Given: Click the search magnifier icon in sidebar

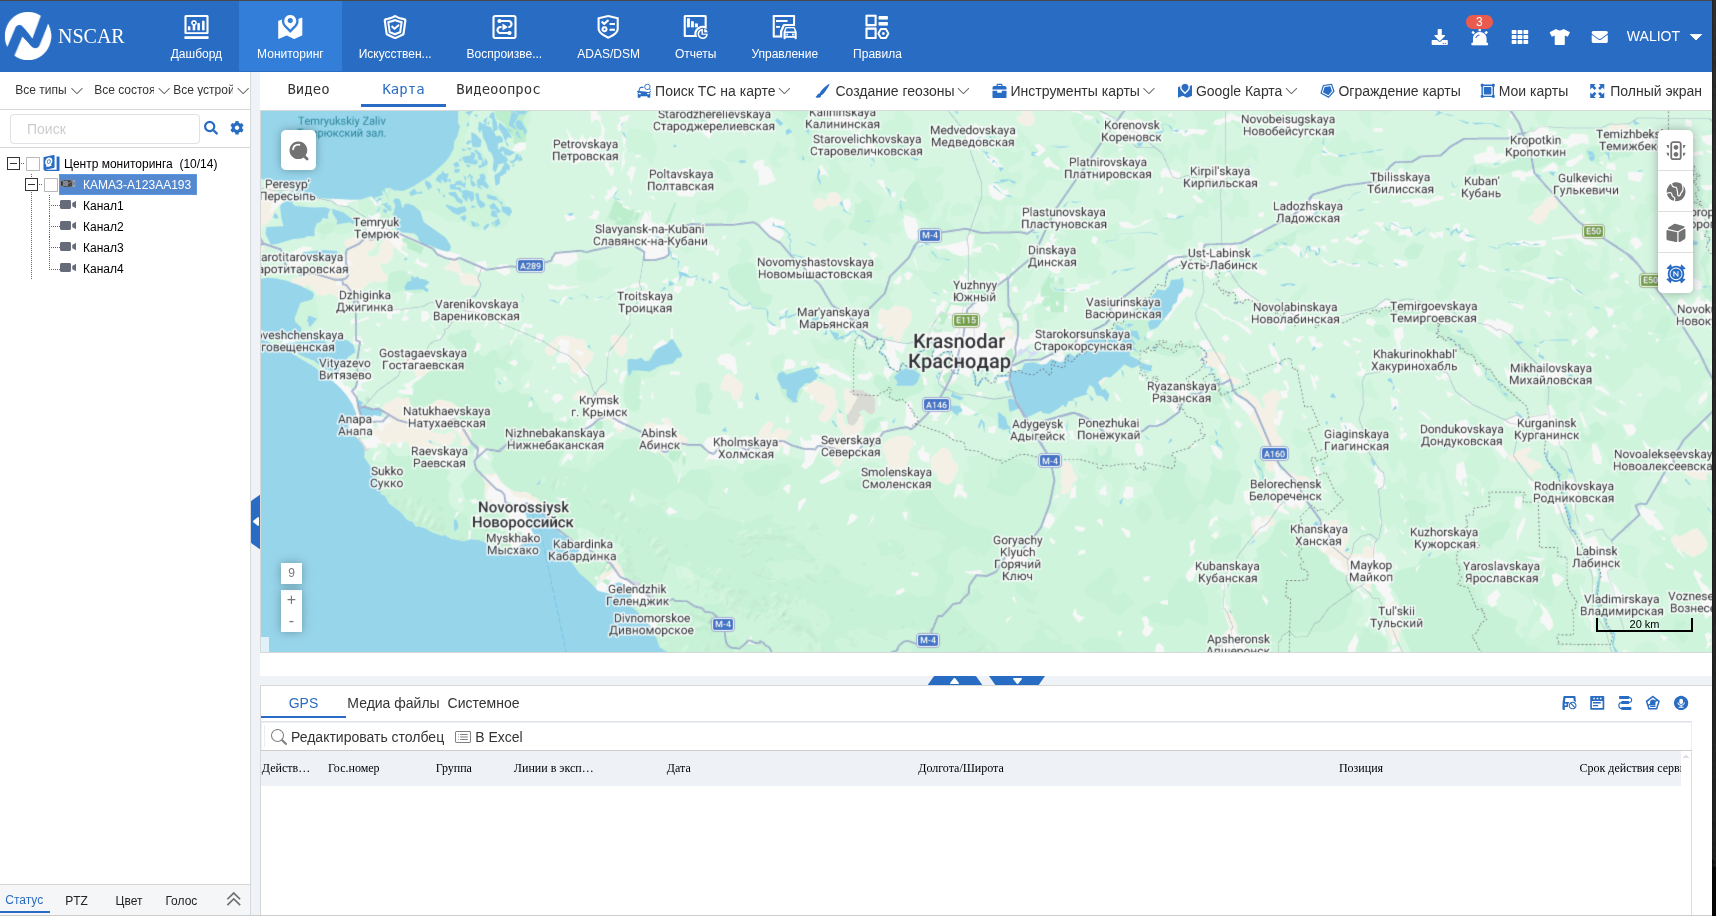Looking at the screenshot, I should pos(211,128).
